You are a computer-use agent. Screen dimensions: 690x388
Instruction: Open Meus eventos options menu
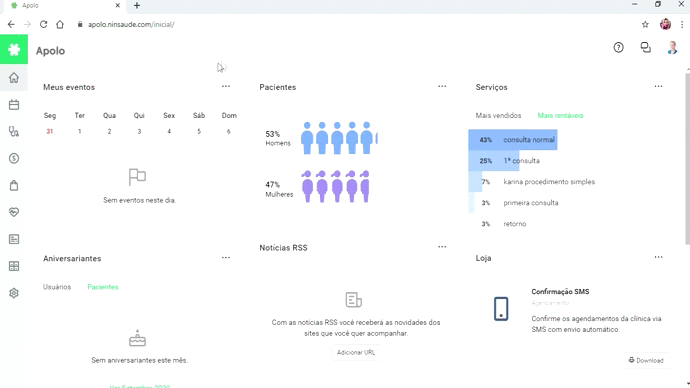point(226,86)
